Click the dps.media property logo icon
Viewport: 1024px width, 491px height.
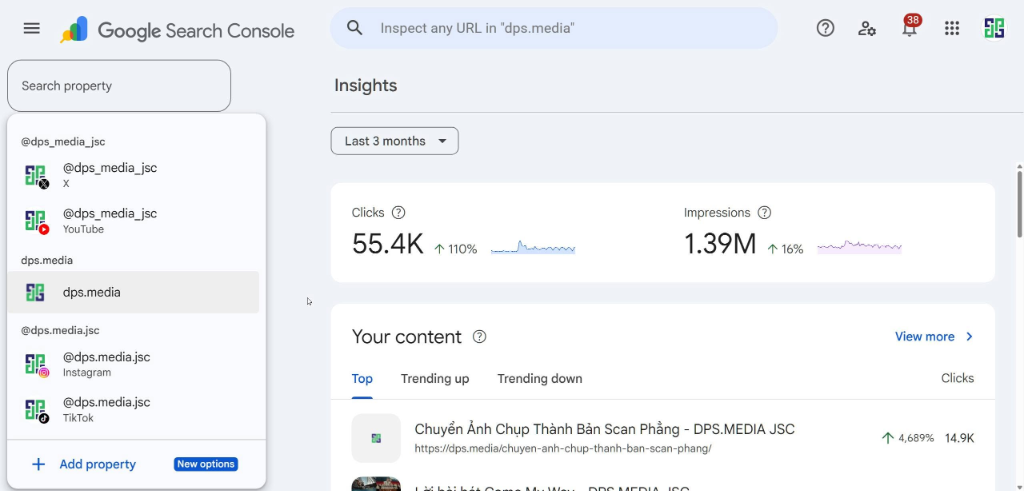pos(35,293)
